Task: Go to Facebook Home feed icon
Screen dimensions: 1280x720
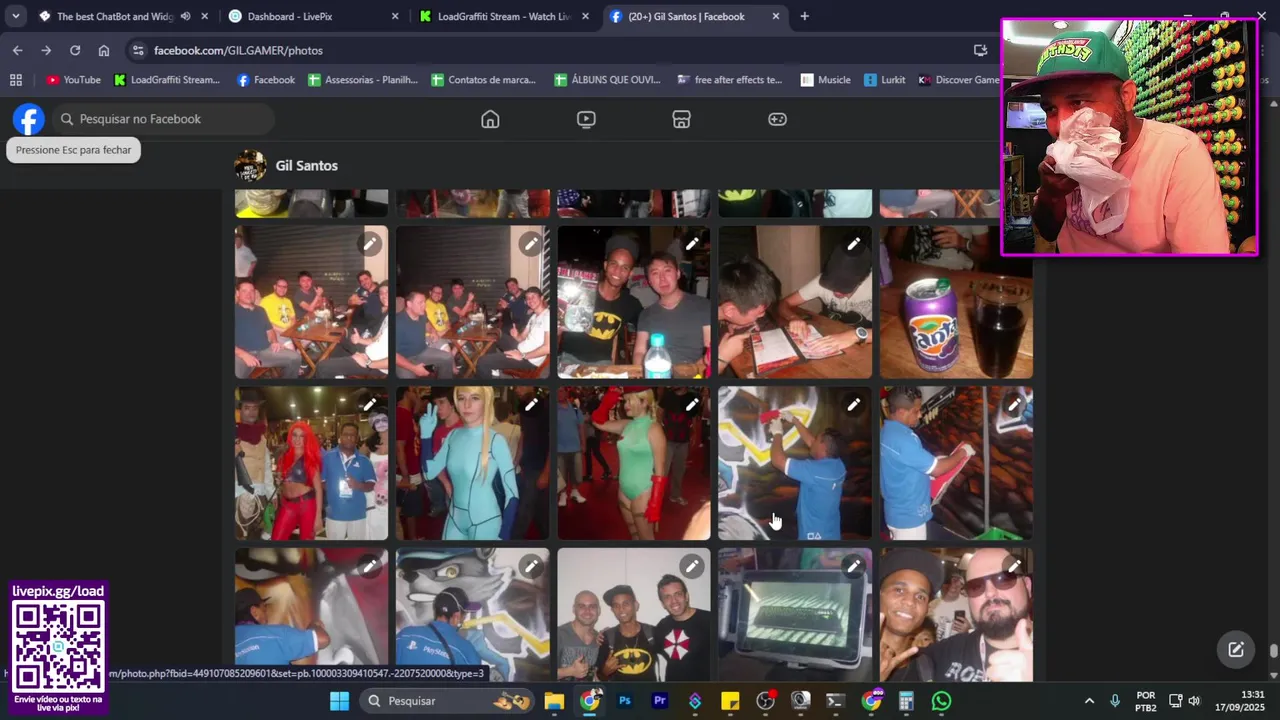Action: pyautogui.click(x=490, y=119)
